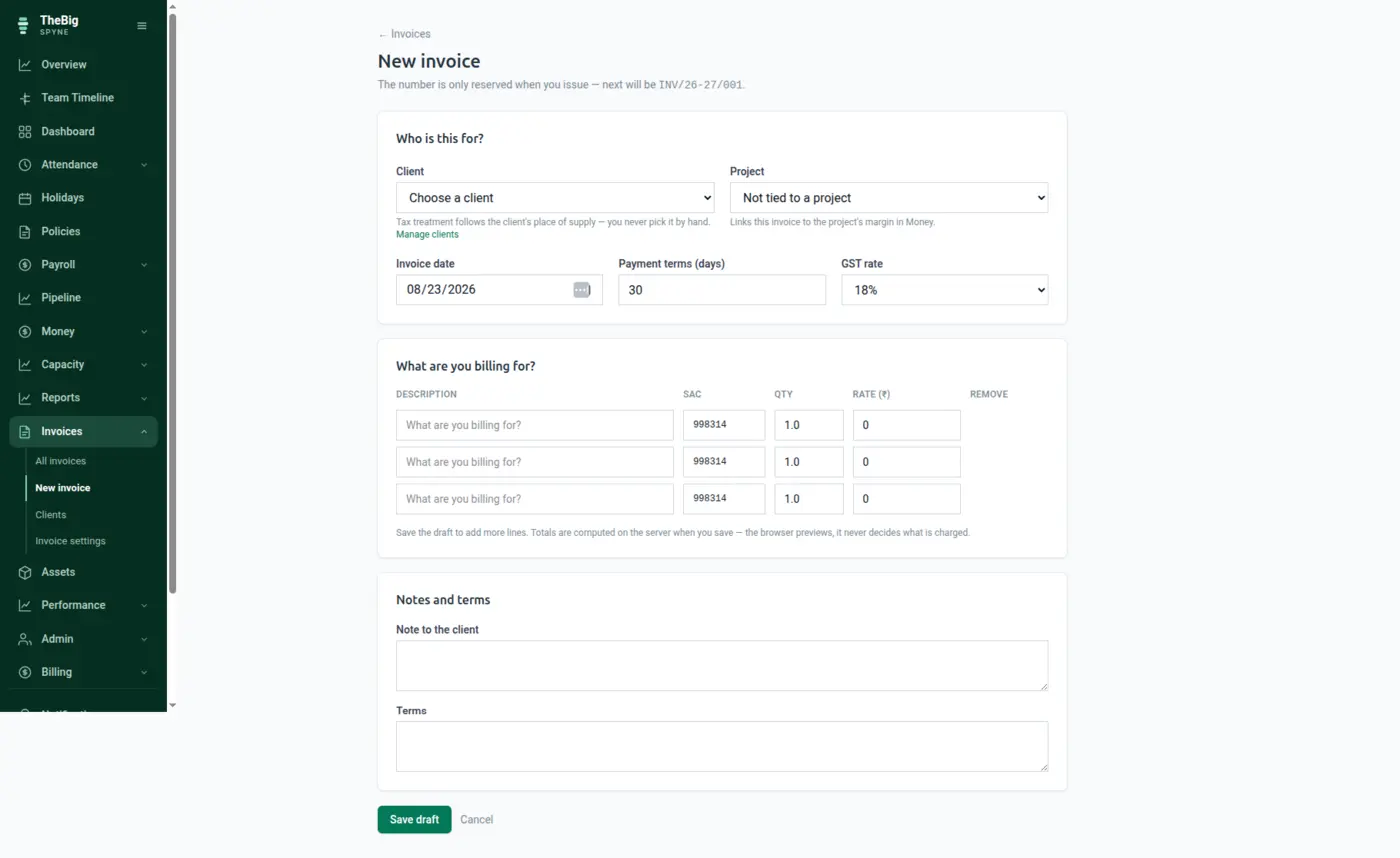This screenshot has height=858, width=1400.
Task: Click the Cancel link
Action: click(x=476, y=820)
